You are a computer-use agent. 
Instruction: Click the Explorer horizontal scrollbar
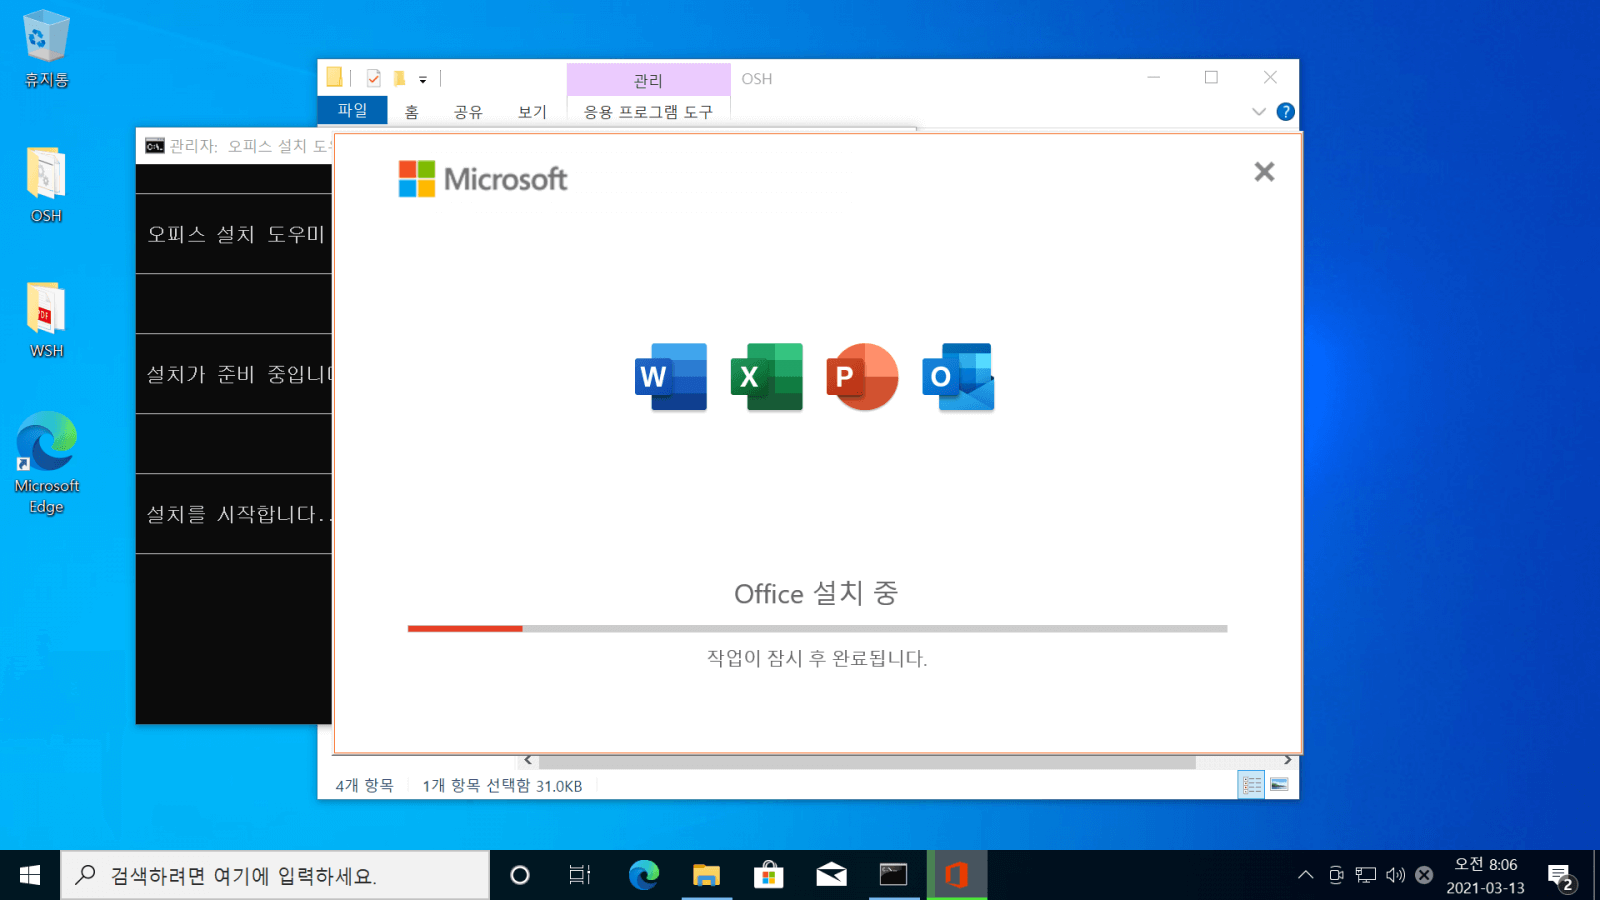tap(867, 762)
